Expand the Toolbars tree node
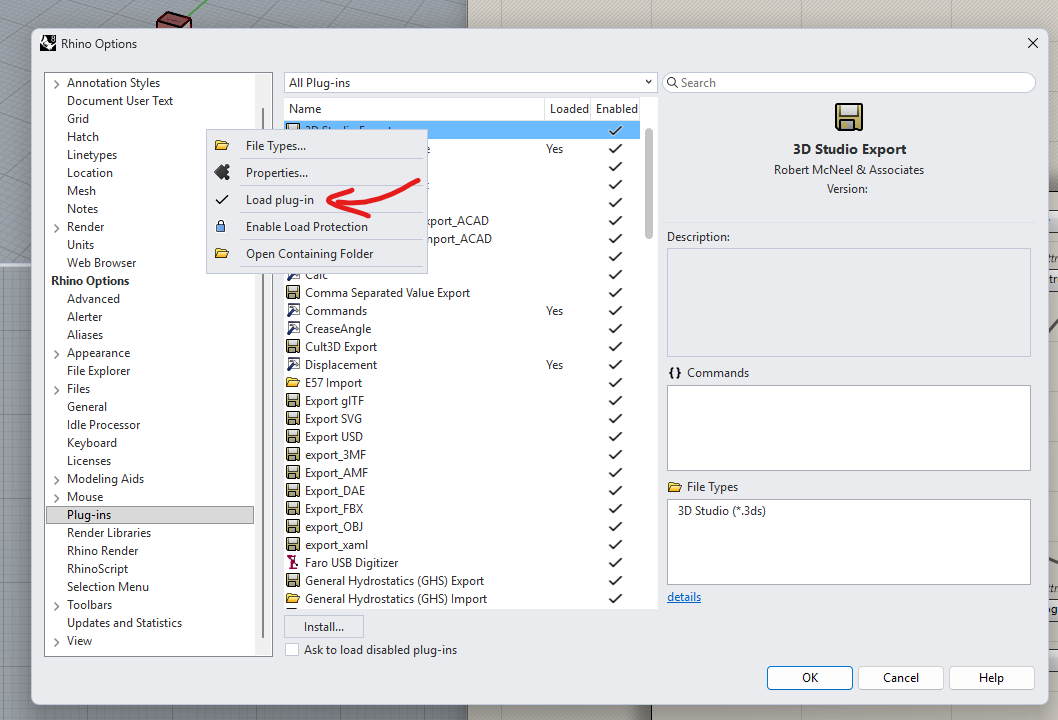This screenshot has height=720, width=1058. 56,605
